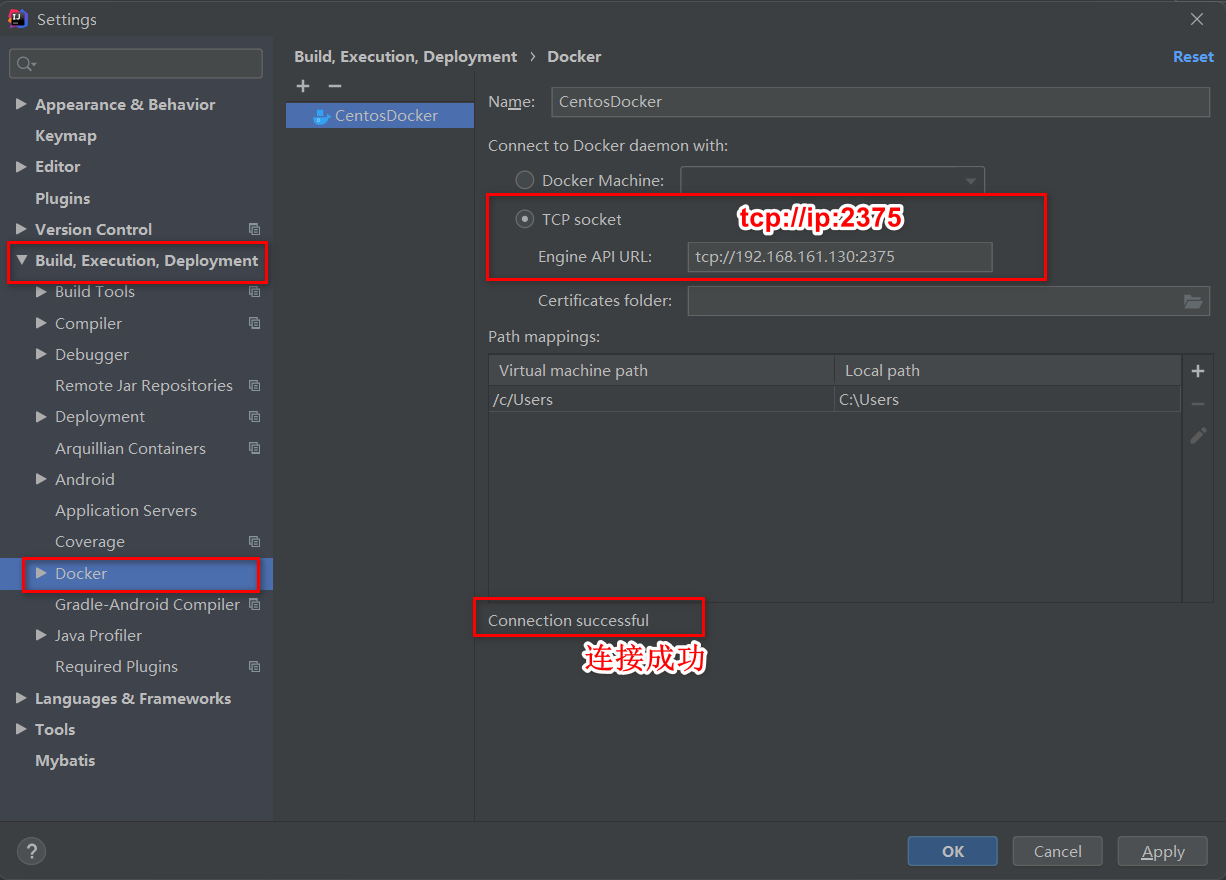
Task: Remove selected path mapping minus icon
Action: pos(1198,404)
